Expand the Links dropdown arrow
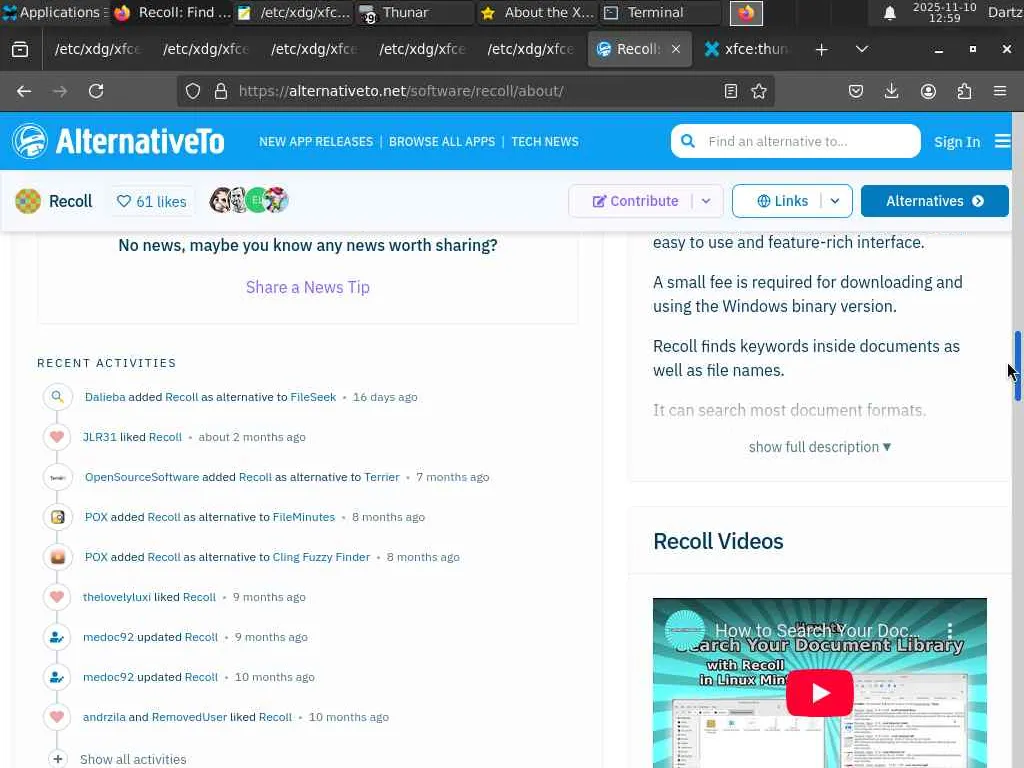The height and width of the screenshot is (768, 1024). tap(835, 201)
